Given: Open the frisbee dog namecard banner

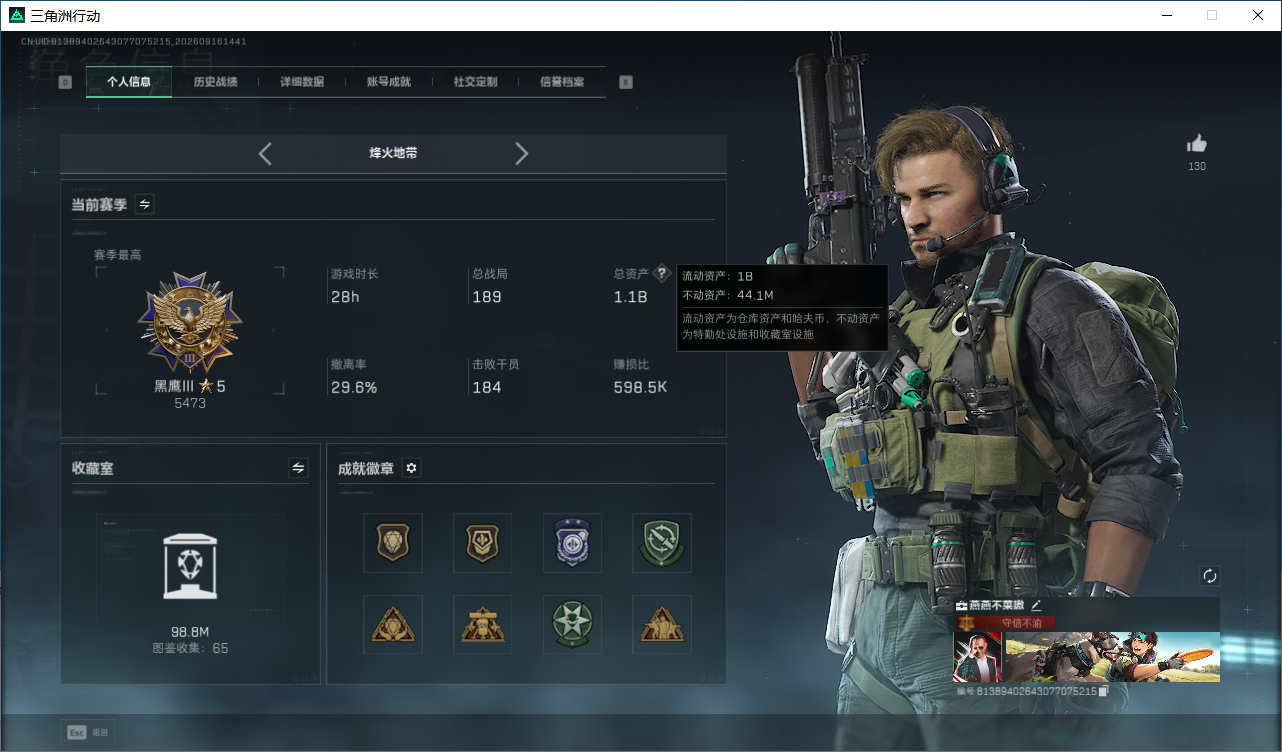Looking at the screenshot, I should tap(1112, 657).
